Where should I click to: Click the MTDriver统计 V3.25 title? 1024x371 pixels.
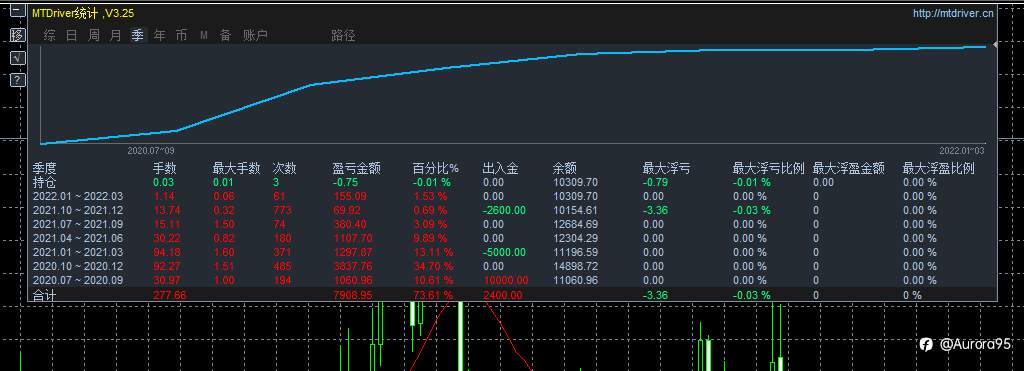pyautogui.click(x=83, y=12)
